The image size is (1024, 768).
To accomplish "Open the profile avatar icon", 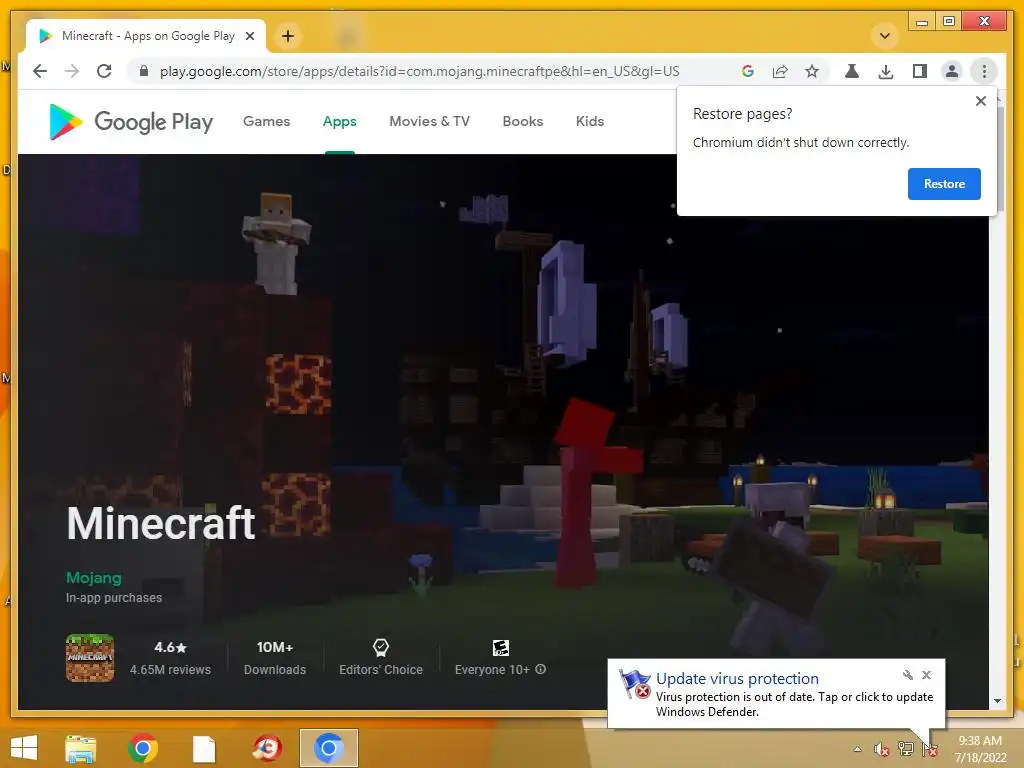I will (952, 71).
